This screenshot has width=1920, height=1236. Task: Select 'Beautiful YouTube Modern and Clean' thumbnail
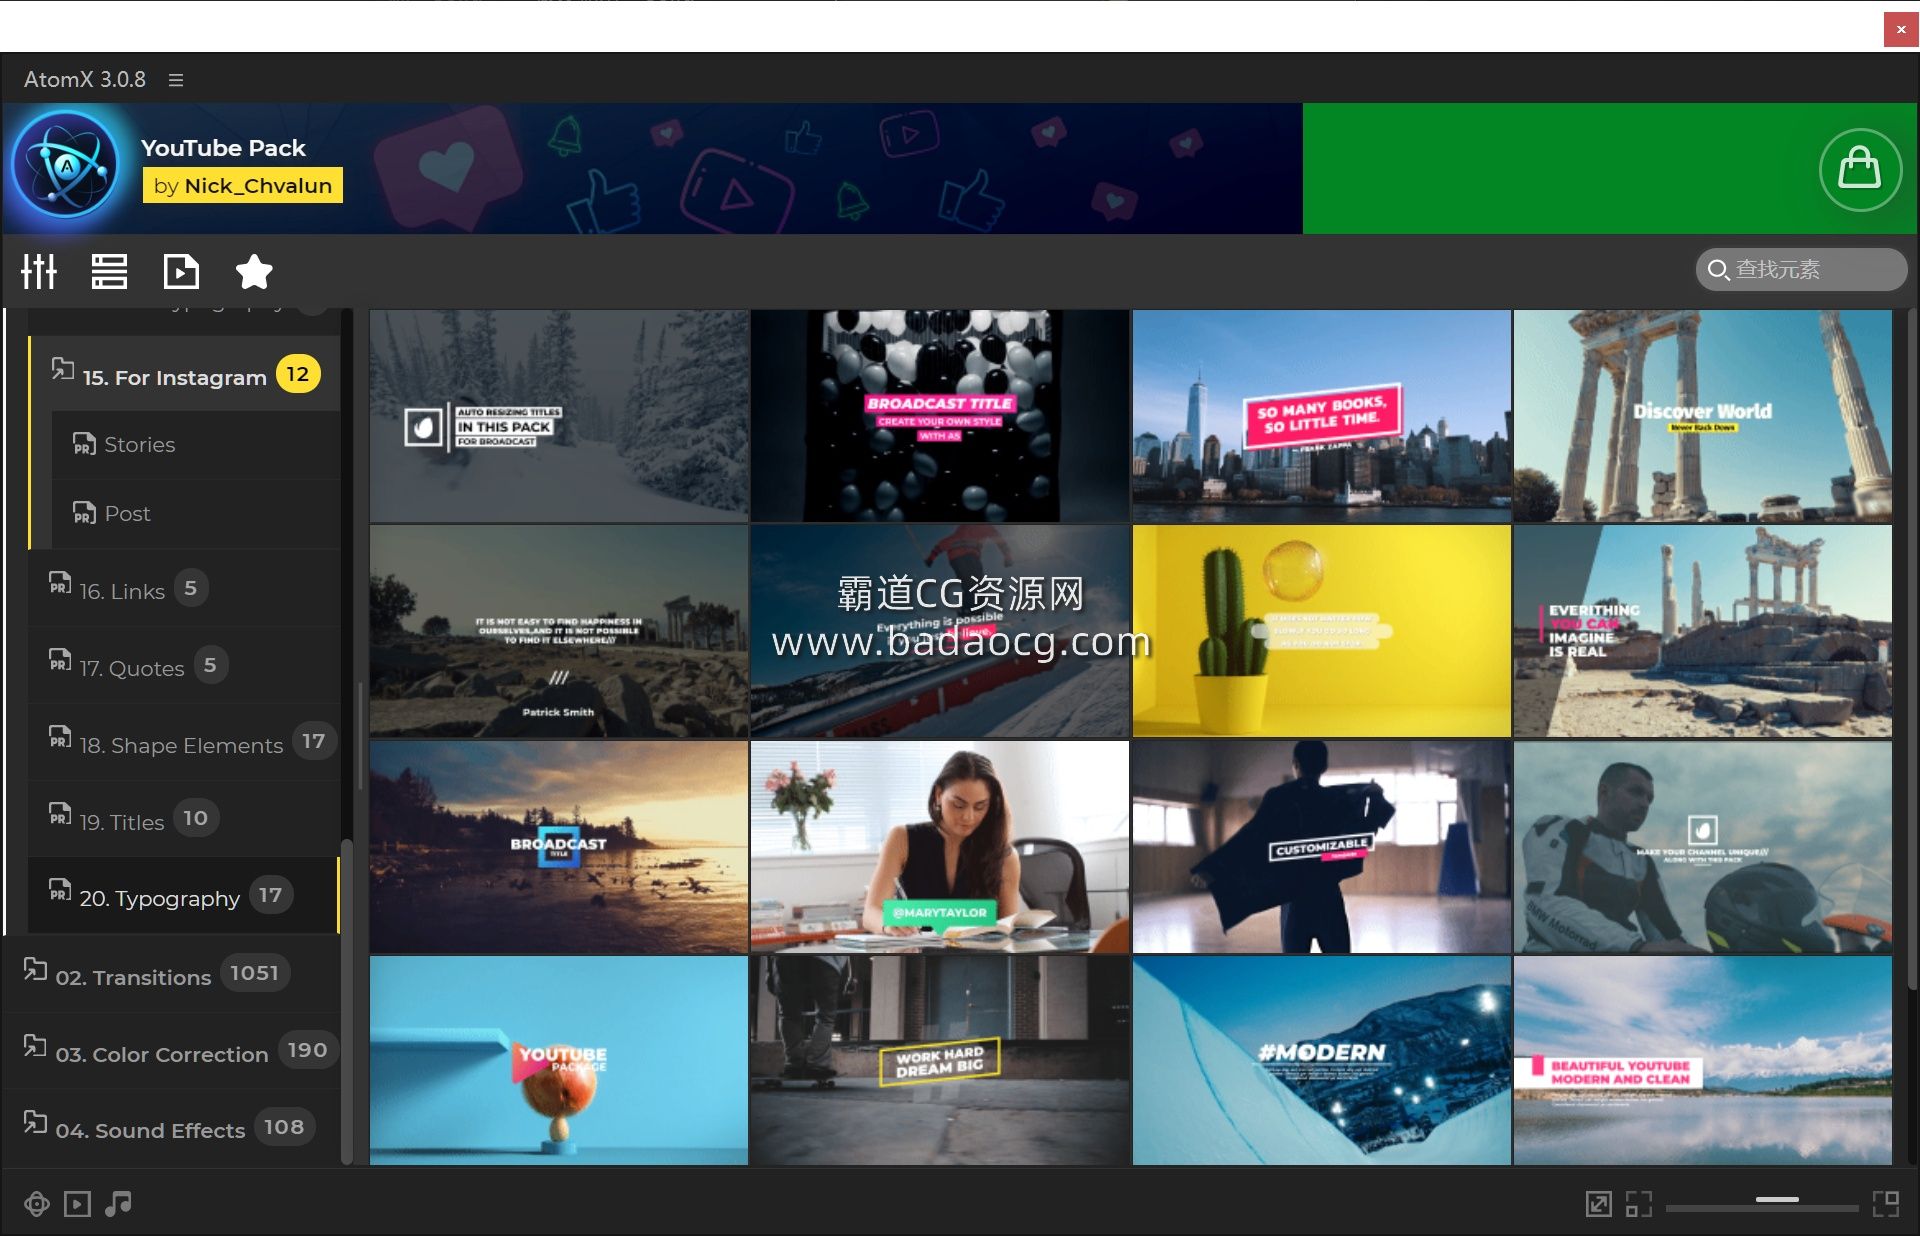1702,1061
